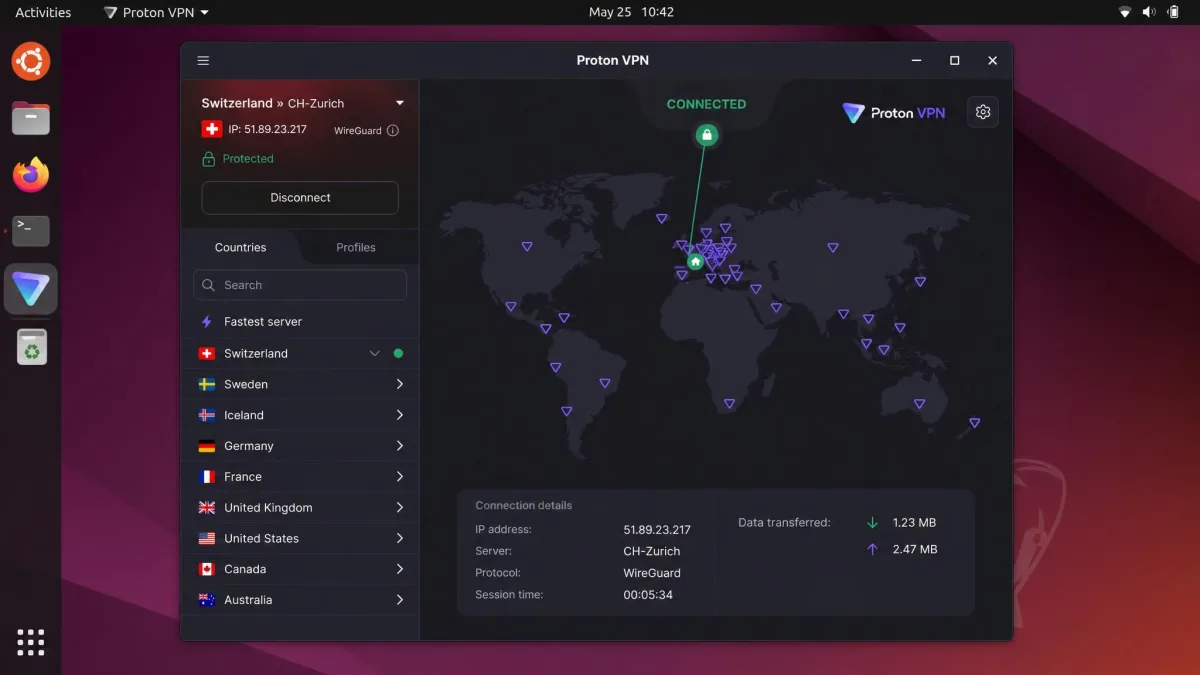This screenshot has width=1200, height=675.
Task: Click the United Kingdom flag icon
Action: pyautogui.click(x=207, y=508)
